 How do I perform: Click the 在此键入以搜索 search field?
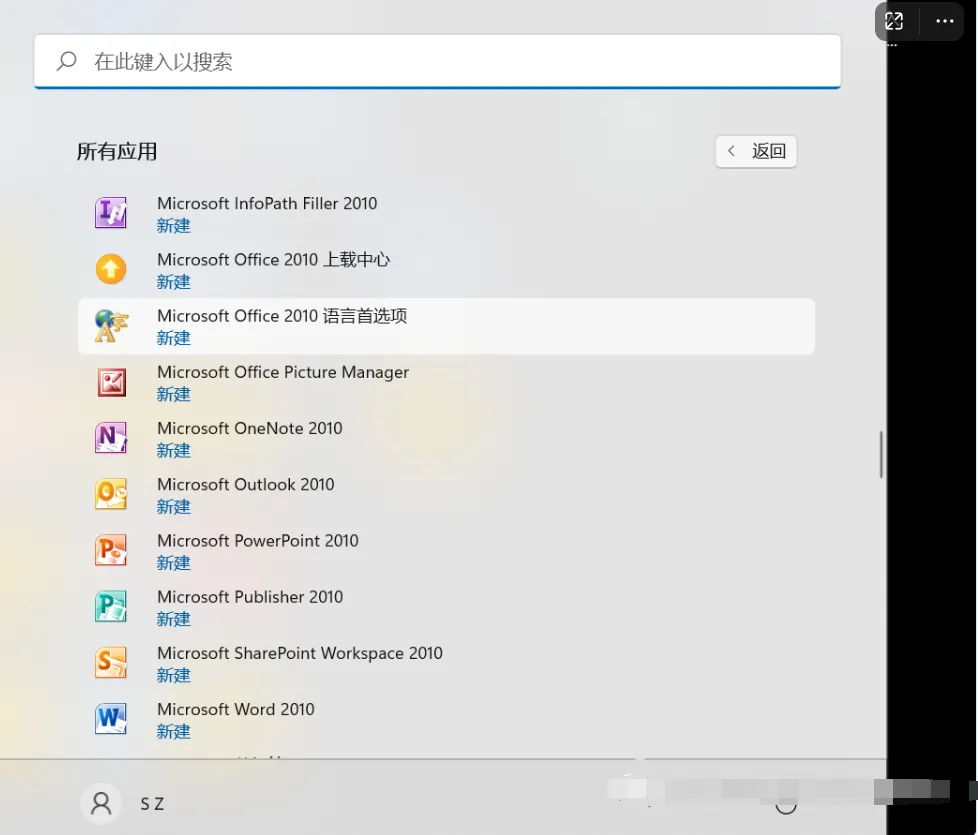point(437,61)
